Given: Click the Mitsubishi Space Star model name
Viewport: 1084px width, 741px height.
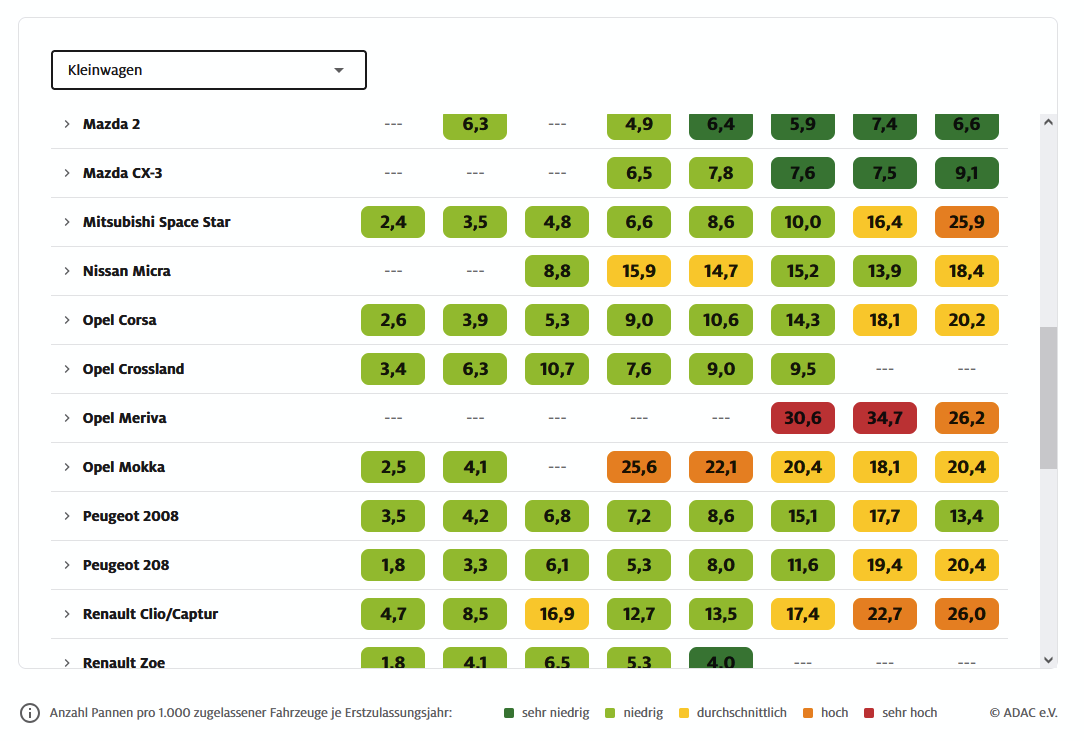Looking at the screenshot, I should coord(156,222).
